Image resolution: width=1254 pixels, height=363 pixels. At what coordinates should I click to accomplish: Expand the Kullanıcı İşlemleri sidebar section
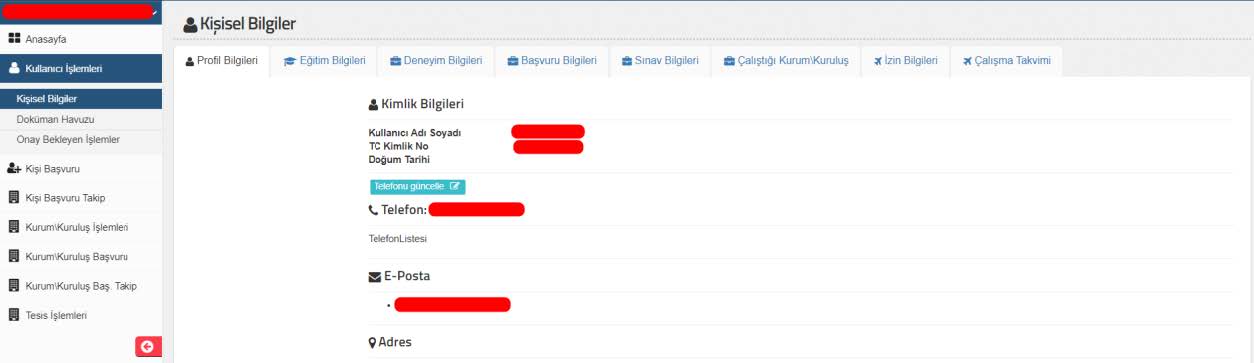(81, 69)
